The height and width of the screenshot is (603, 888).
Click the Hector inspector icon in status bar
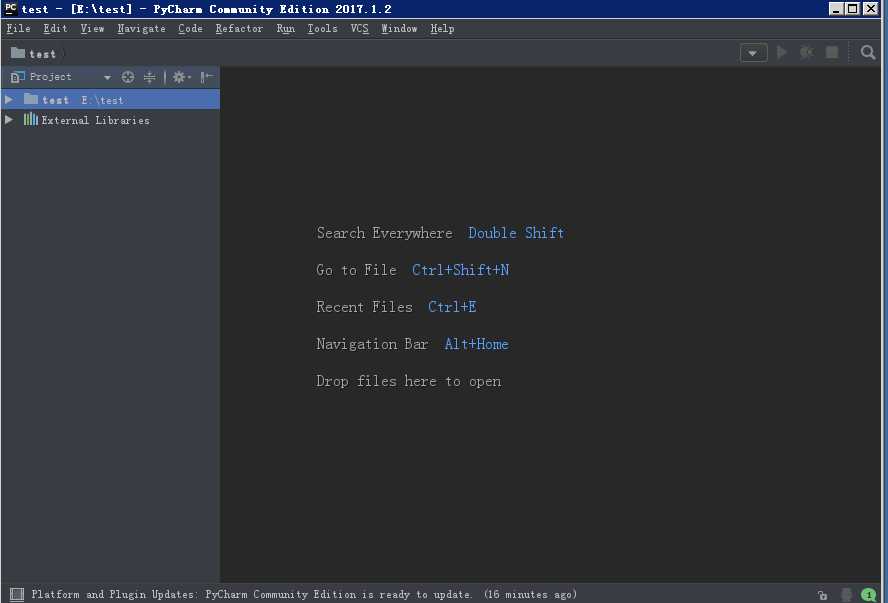(x=846, y=595)
